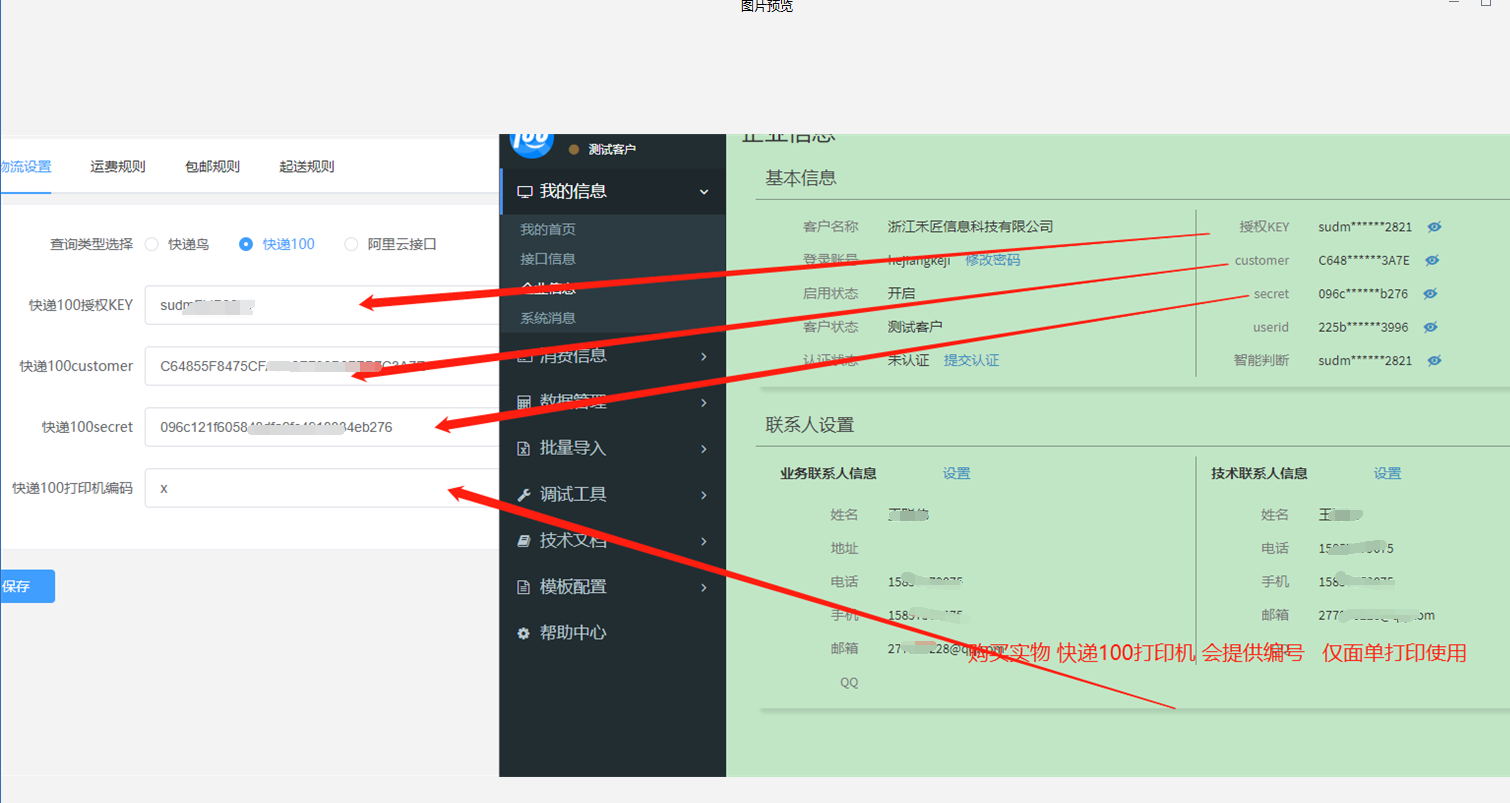The height and width of the screenshot is (803, 1510).
Task: Reveal the 智能判断 key via eye icon
Action: [1434, 360]
